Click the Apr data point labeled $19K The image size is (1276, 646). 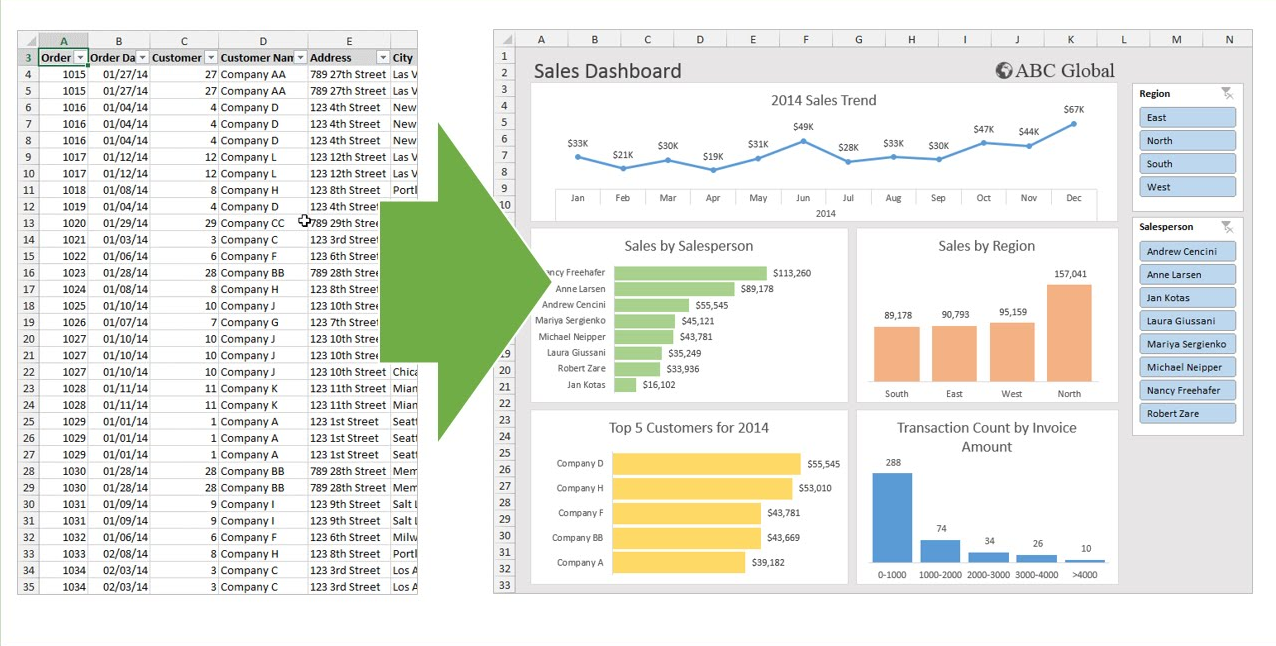[x=713, y=170]
